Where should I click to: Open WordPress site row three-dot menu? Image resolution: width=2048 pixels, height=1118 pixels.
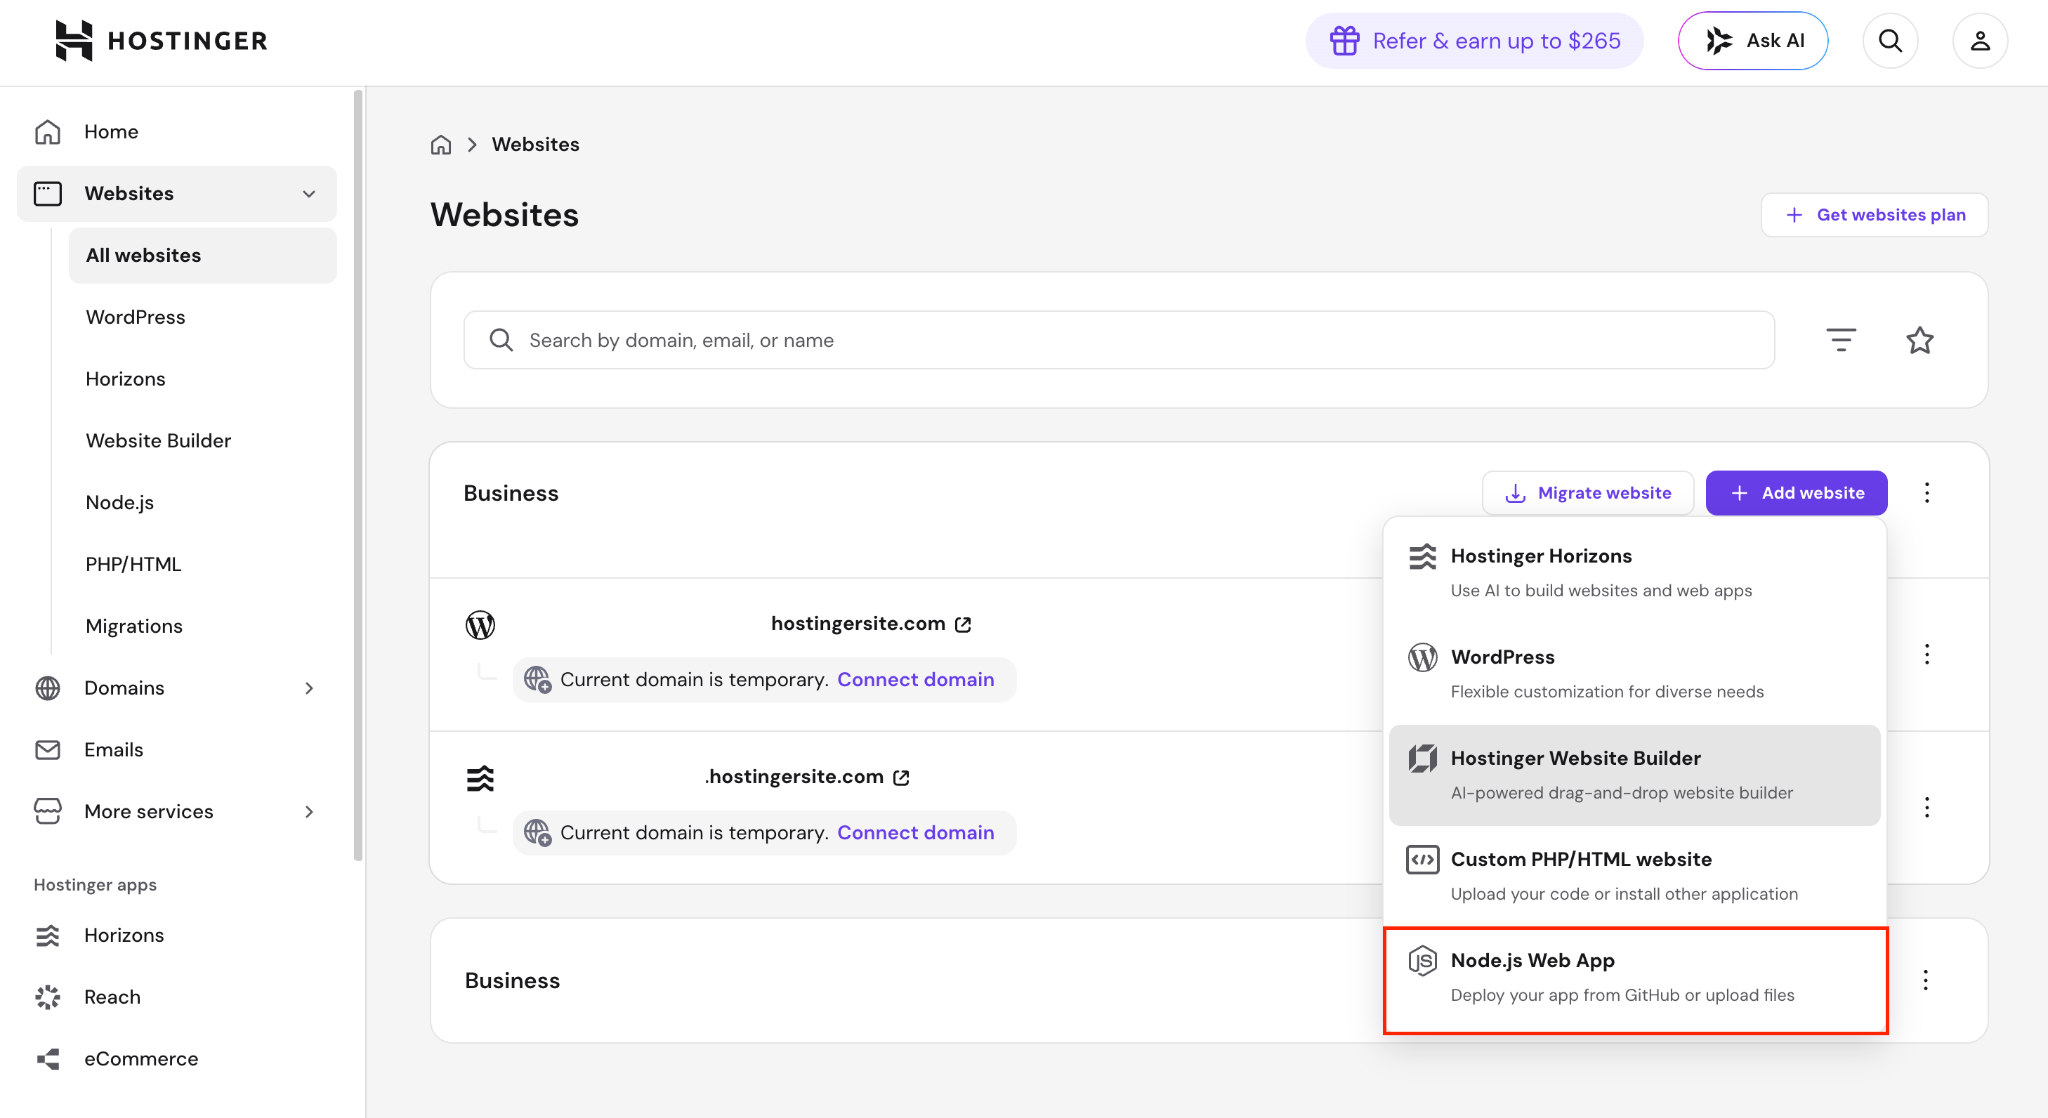click(1927, 655)
